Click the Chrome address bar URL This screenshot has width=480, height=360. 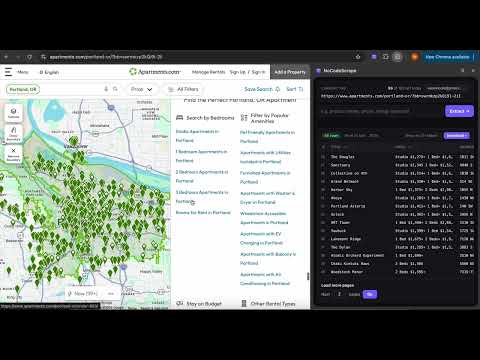click(106, 57)
